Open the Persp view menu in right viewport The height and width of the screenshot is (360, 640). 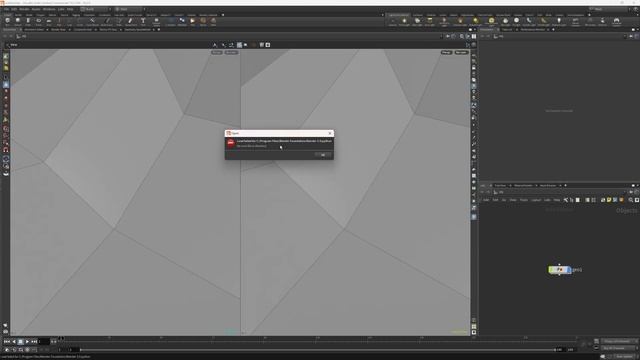(446, 52)
